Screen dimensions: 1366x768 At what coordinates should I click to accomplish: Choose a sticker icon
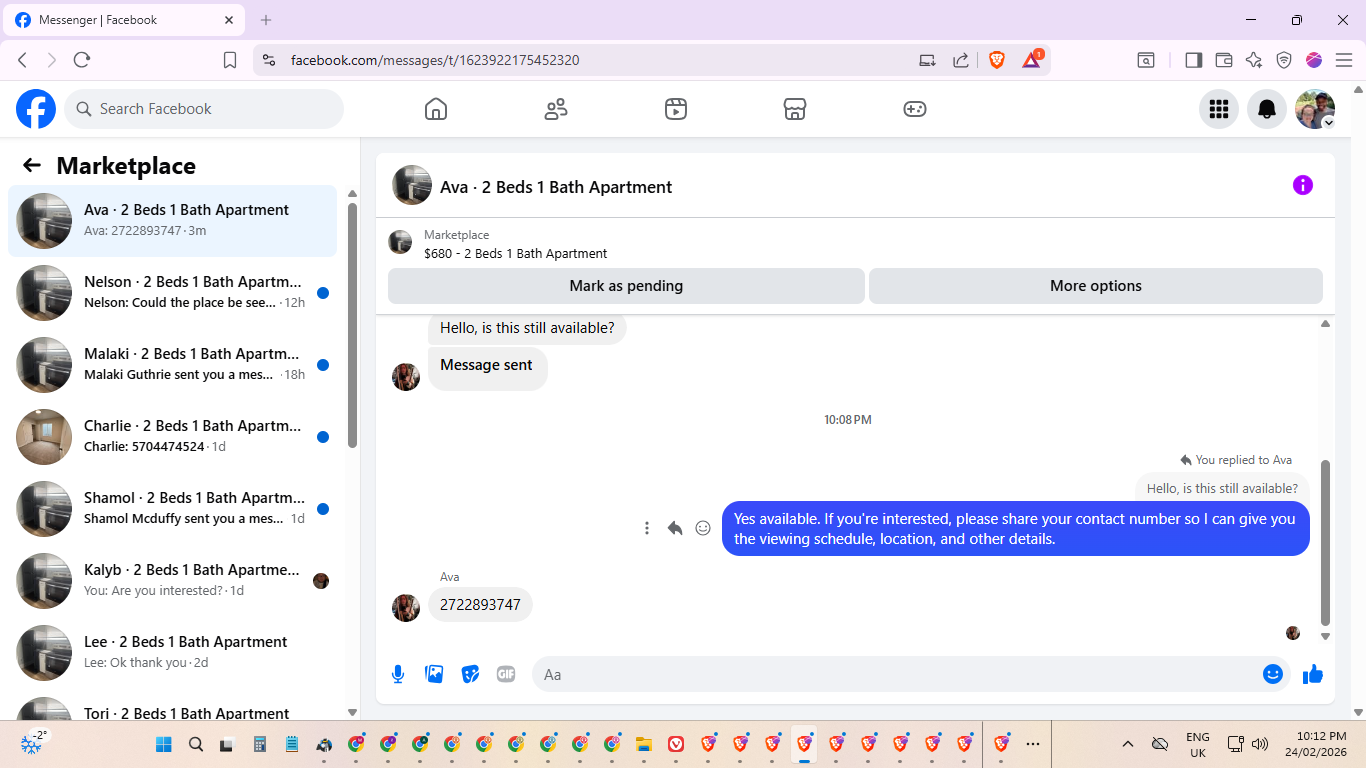(x=470, y=674)
